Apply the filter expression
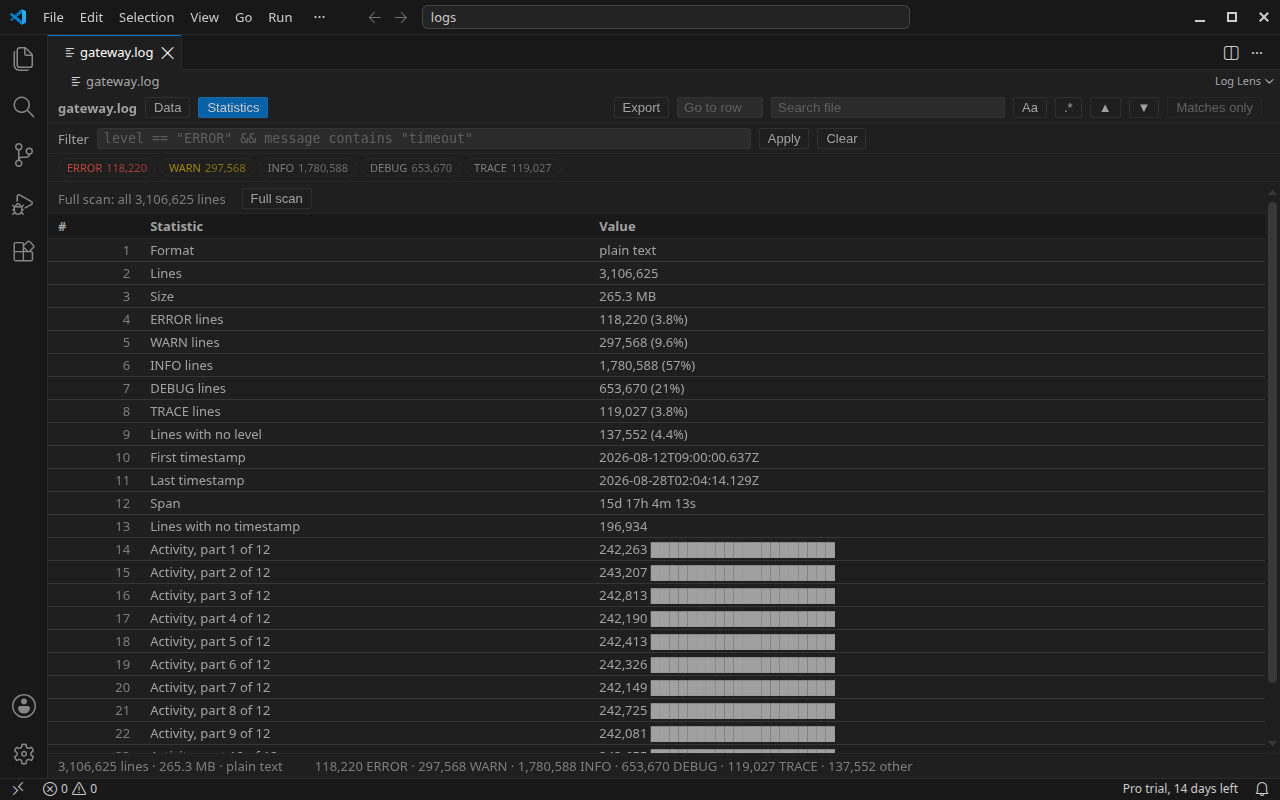1280x800 pixels. (x=784, y=139)
